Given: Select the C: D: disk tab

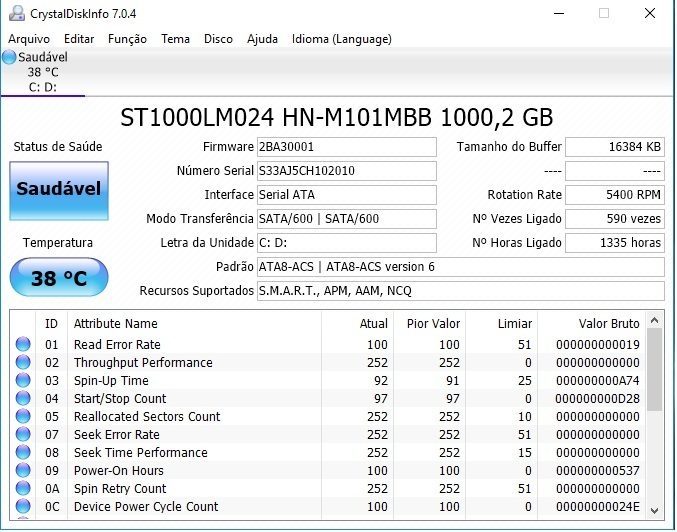Looking at the screenshot, I should (43, 73).
